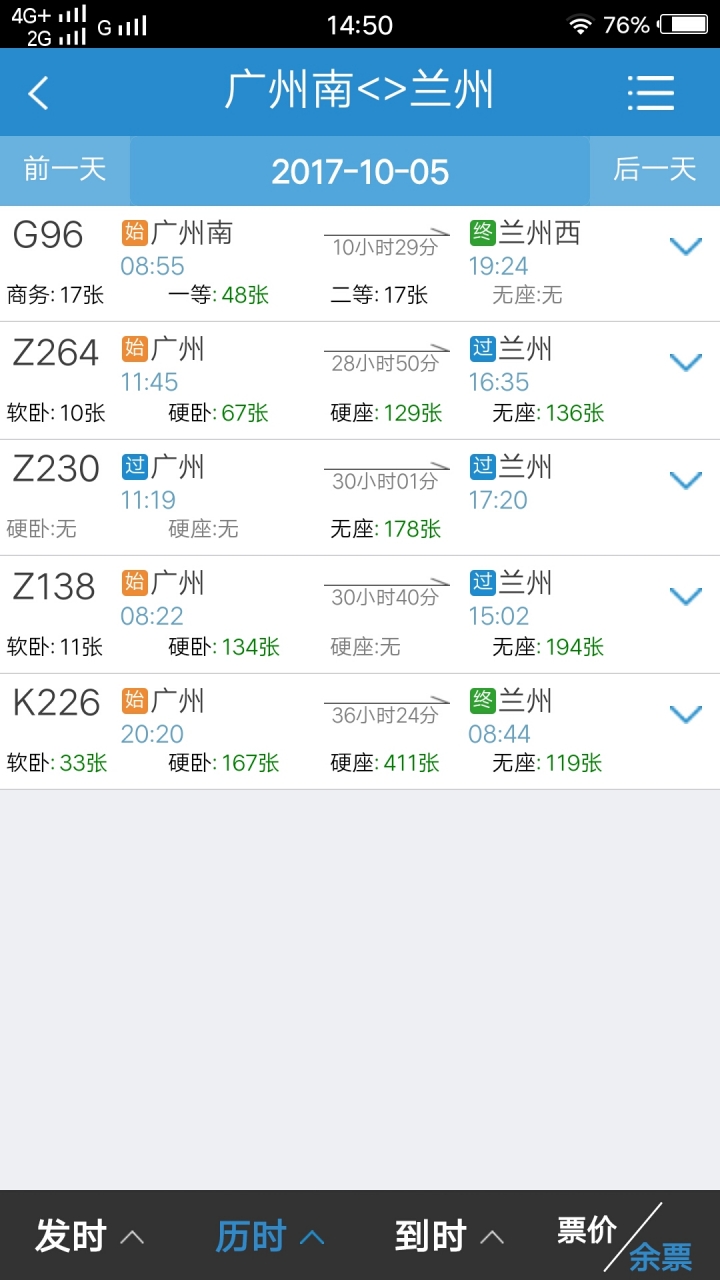Tap the green 终 icon beside 兰州西
Screen dimensions: 720x1280
point(483,233)
